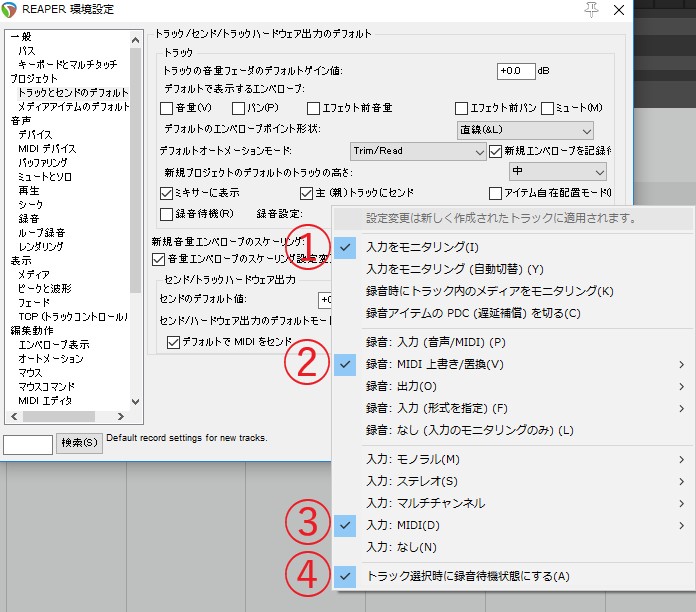The image size is (696, 612).
Task: Click the tree horizontal scroll left arrow
Action: coord(14,417)
